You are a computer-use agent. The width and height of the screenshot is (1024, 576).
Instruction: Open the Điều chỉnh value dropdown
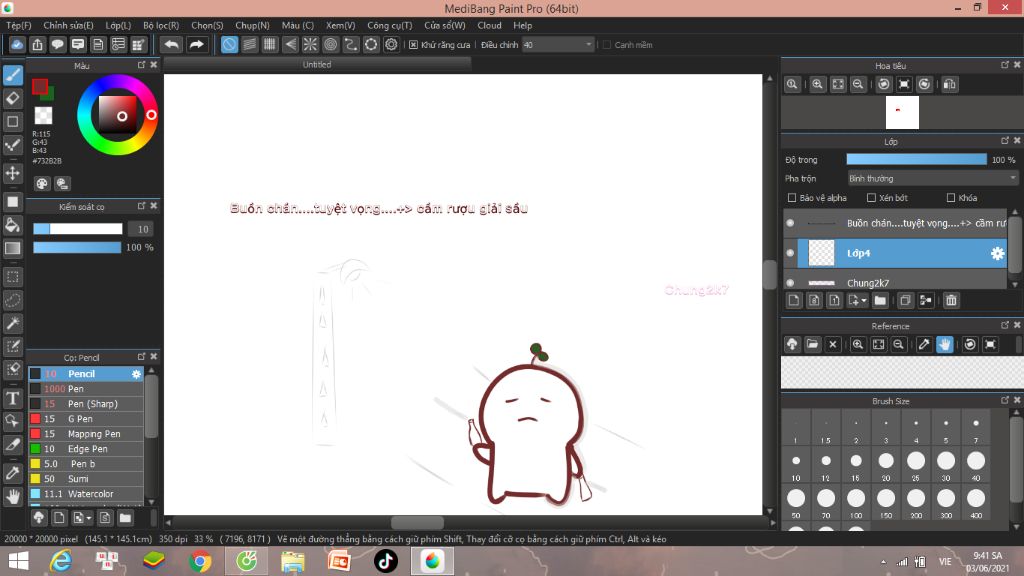(x=558, y=45)
